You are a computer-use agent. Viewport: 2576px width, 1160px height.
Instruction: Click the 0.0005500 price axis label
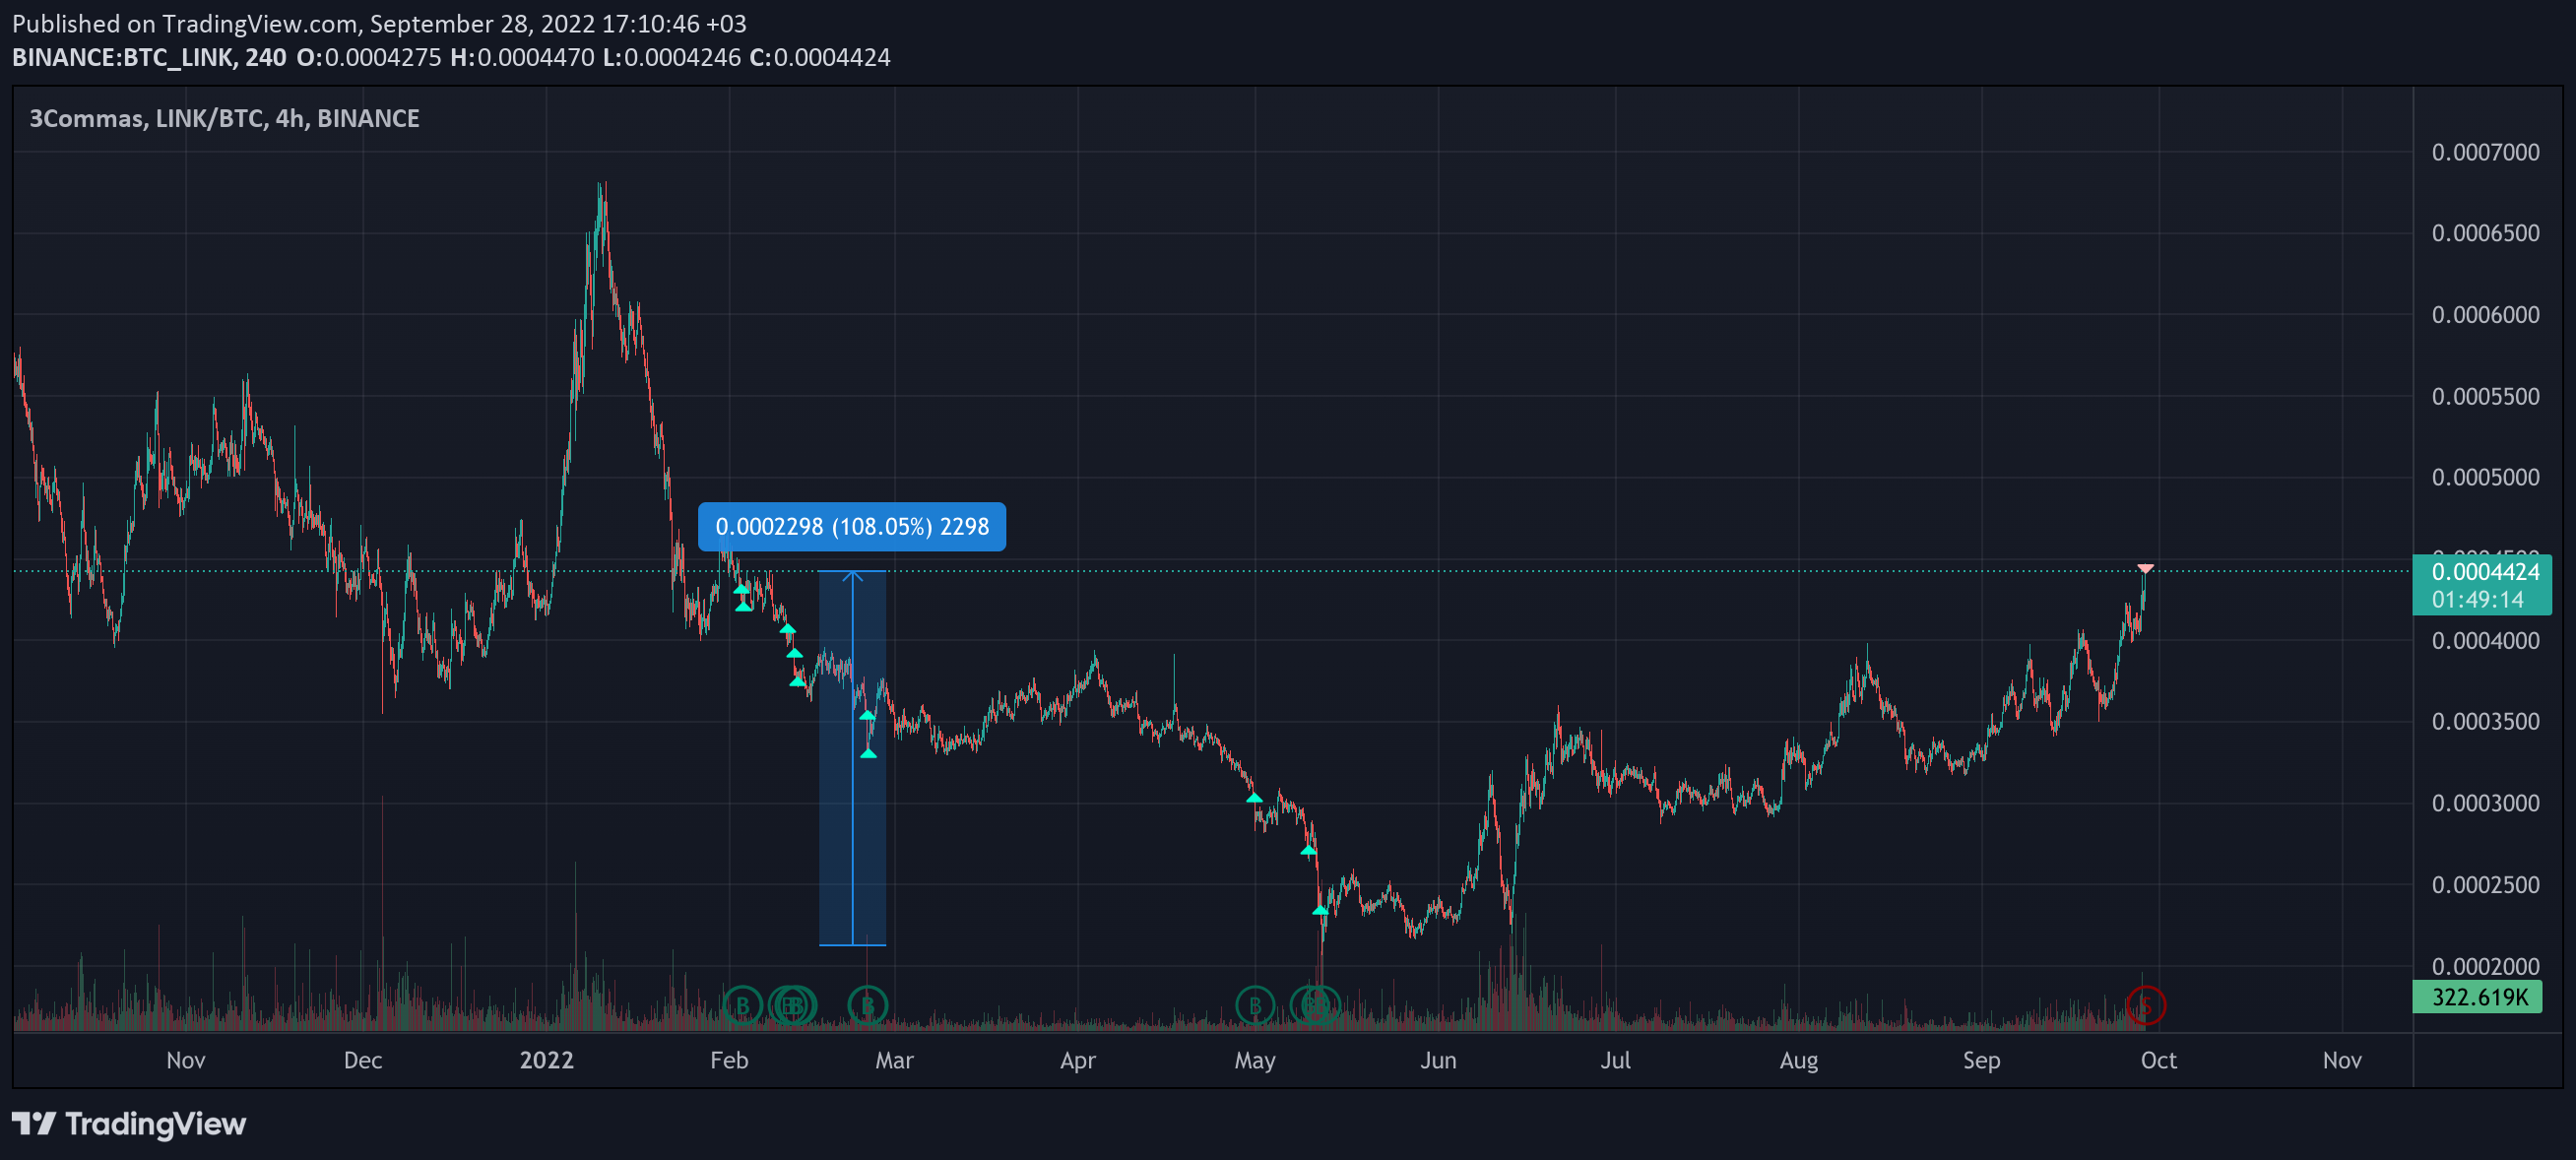pos(2485,397)
